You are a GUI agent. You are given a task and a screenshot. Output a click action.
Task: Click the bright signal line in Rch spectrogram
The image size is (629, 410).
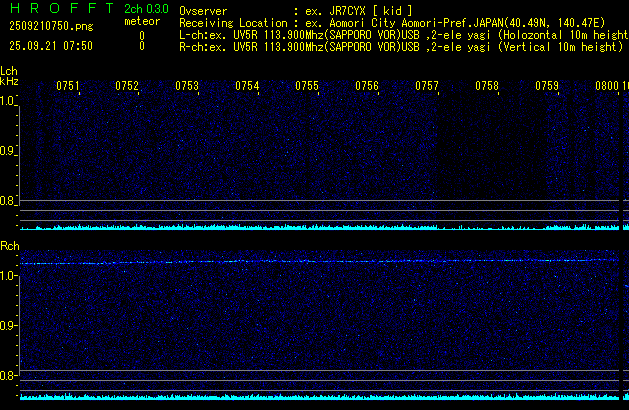click(320, 261)
